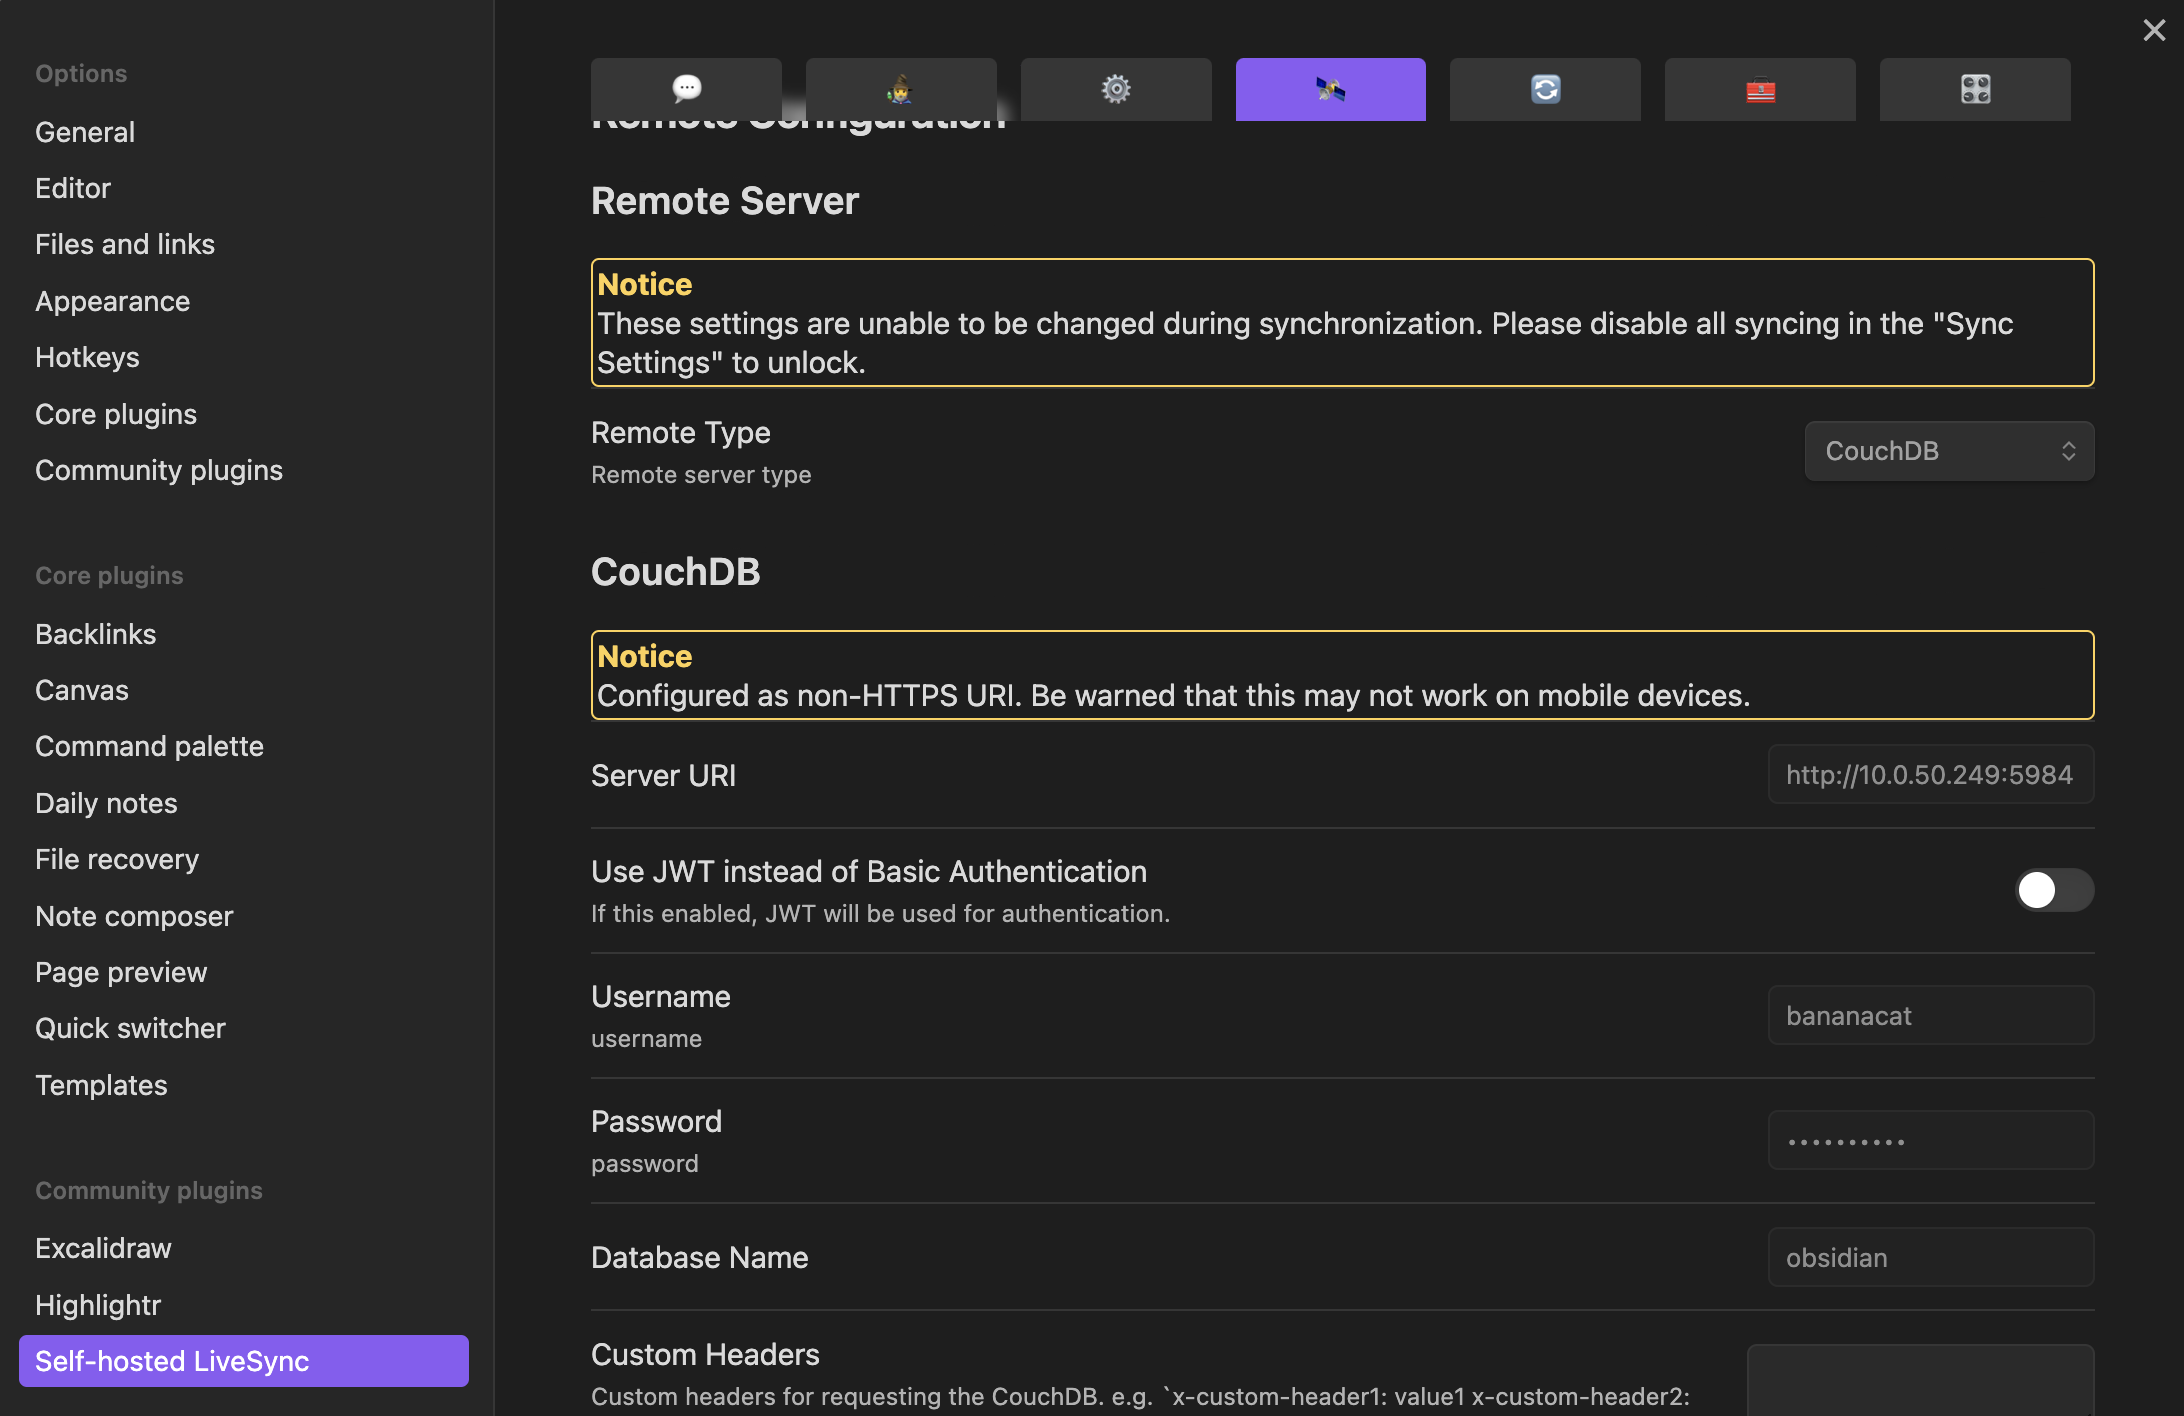The width and height of the screenshot is (2184, 1416).
Task: Click the Password input field
Action: 1930,1141
